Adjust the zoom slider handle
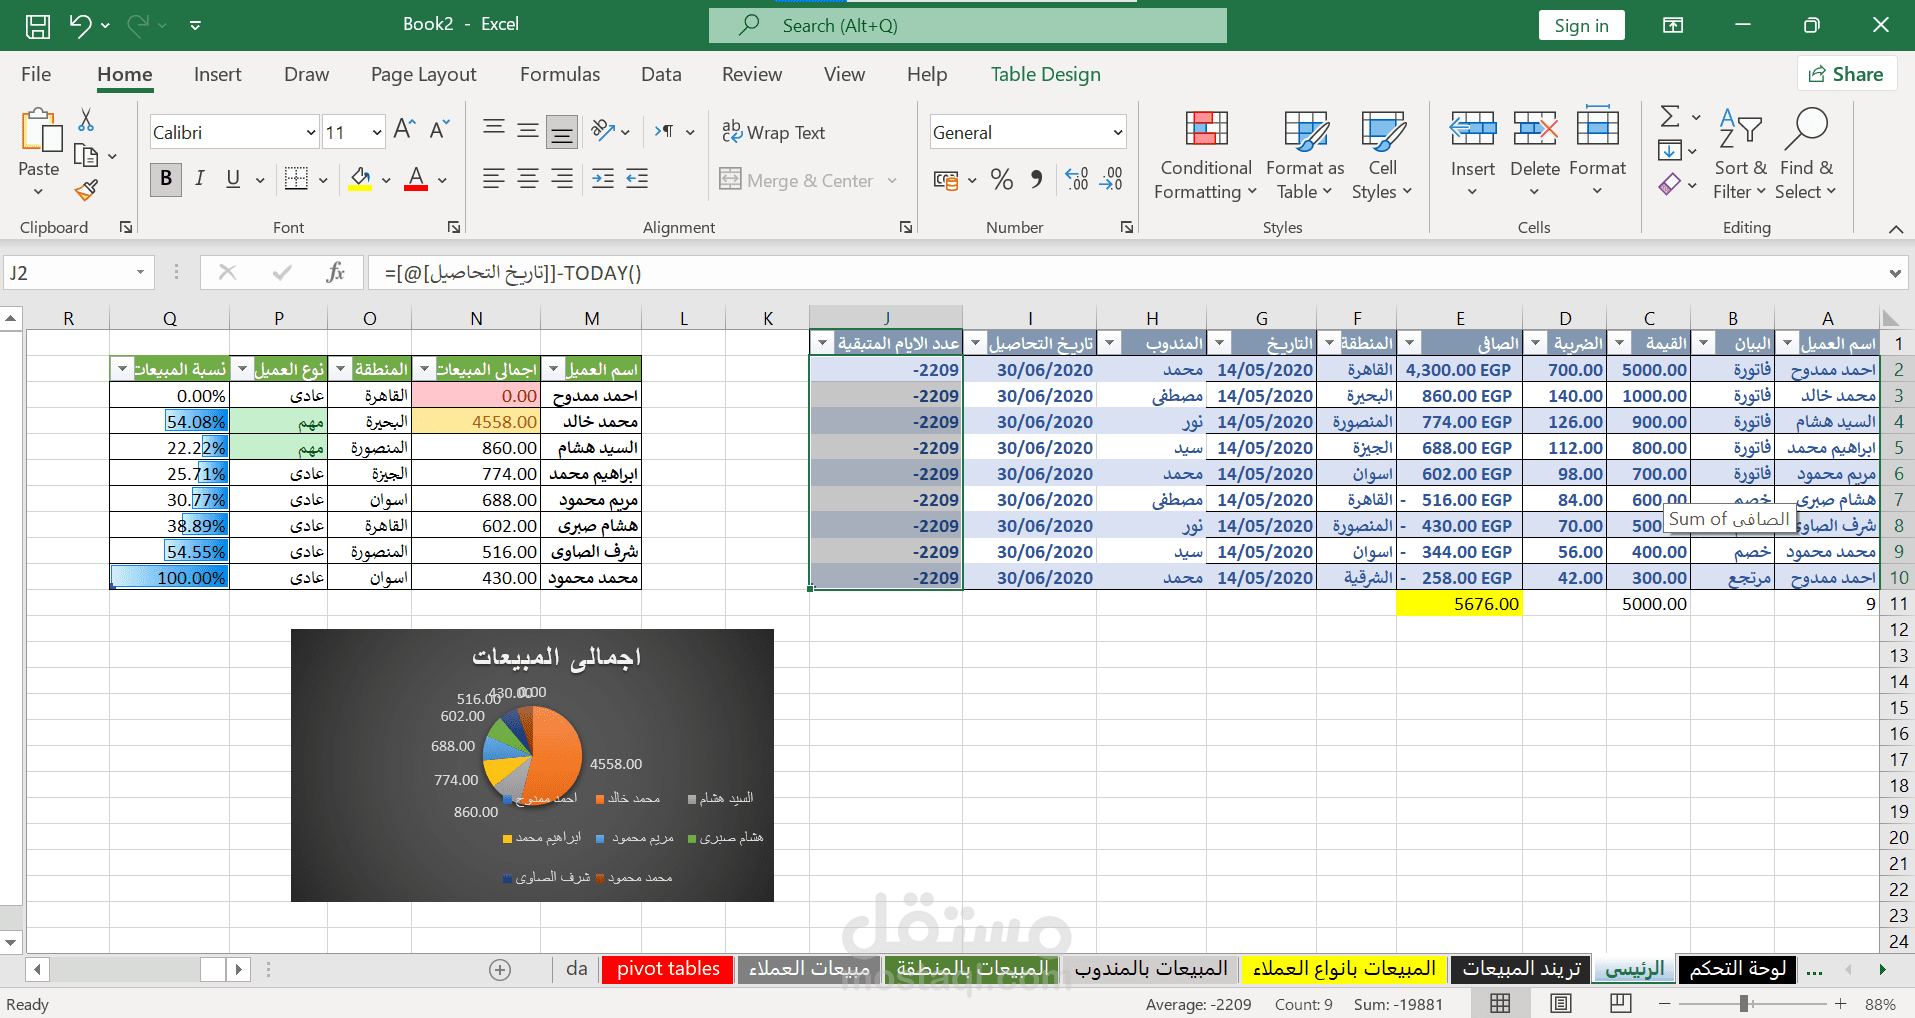1915x1018 pixels. [x=1743, y=1003]
